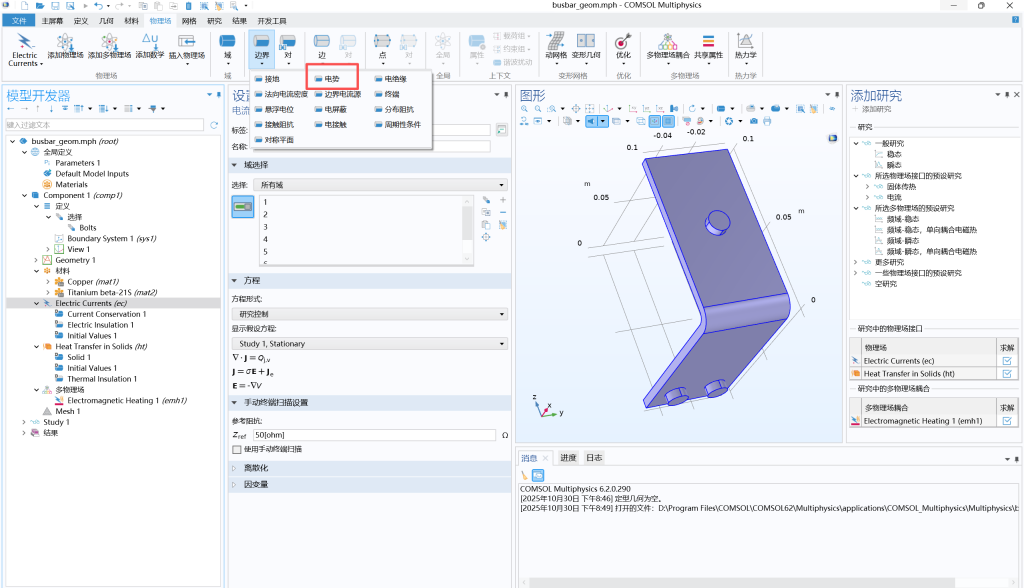The height and width of the screenshot is (588, 1024).
Task: Toggle solve checkbox for Heat Transfer in Solids
Action: (1007, 373)
